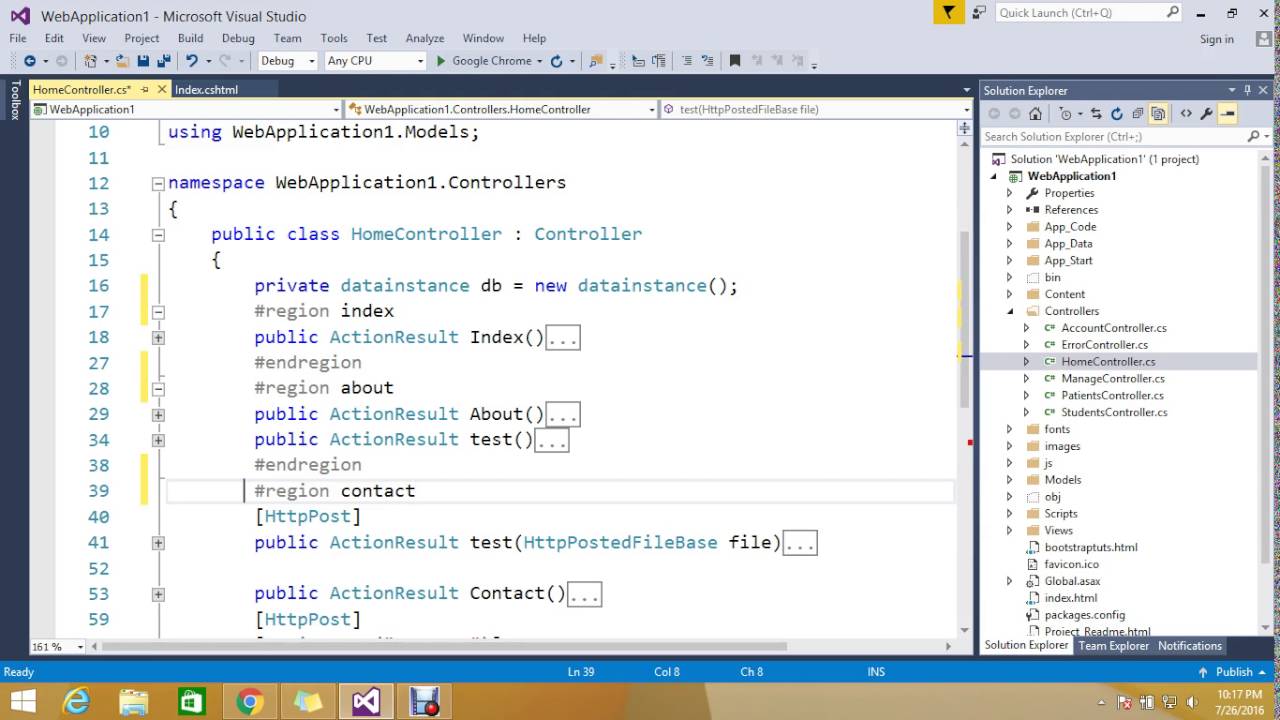
Task: Collapse the namespace block on line 12
Action: tap(158, 184)
